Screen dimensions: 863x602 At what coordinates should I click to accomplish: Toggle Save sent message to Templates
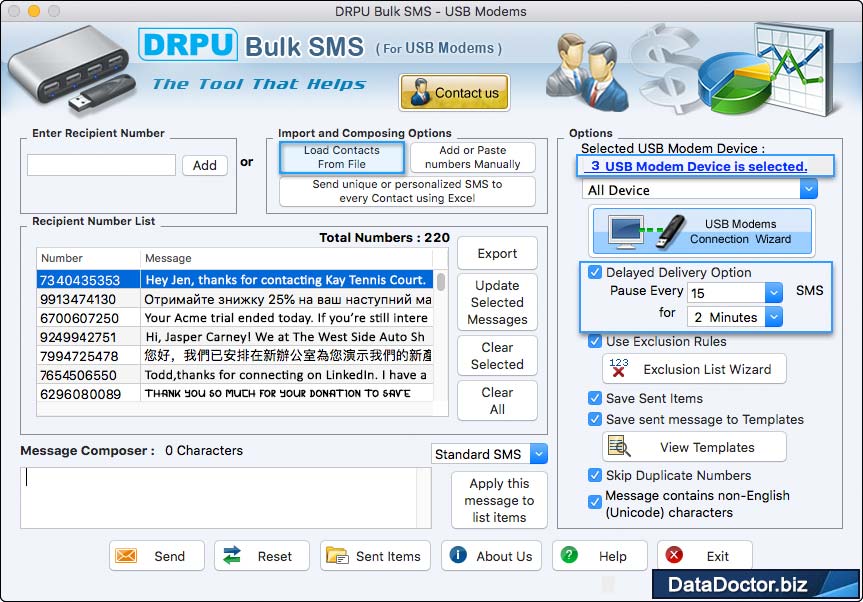[594, 419]
